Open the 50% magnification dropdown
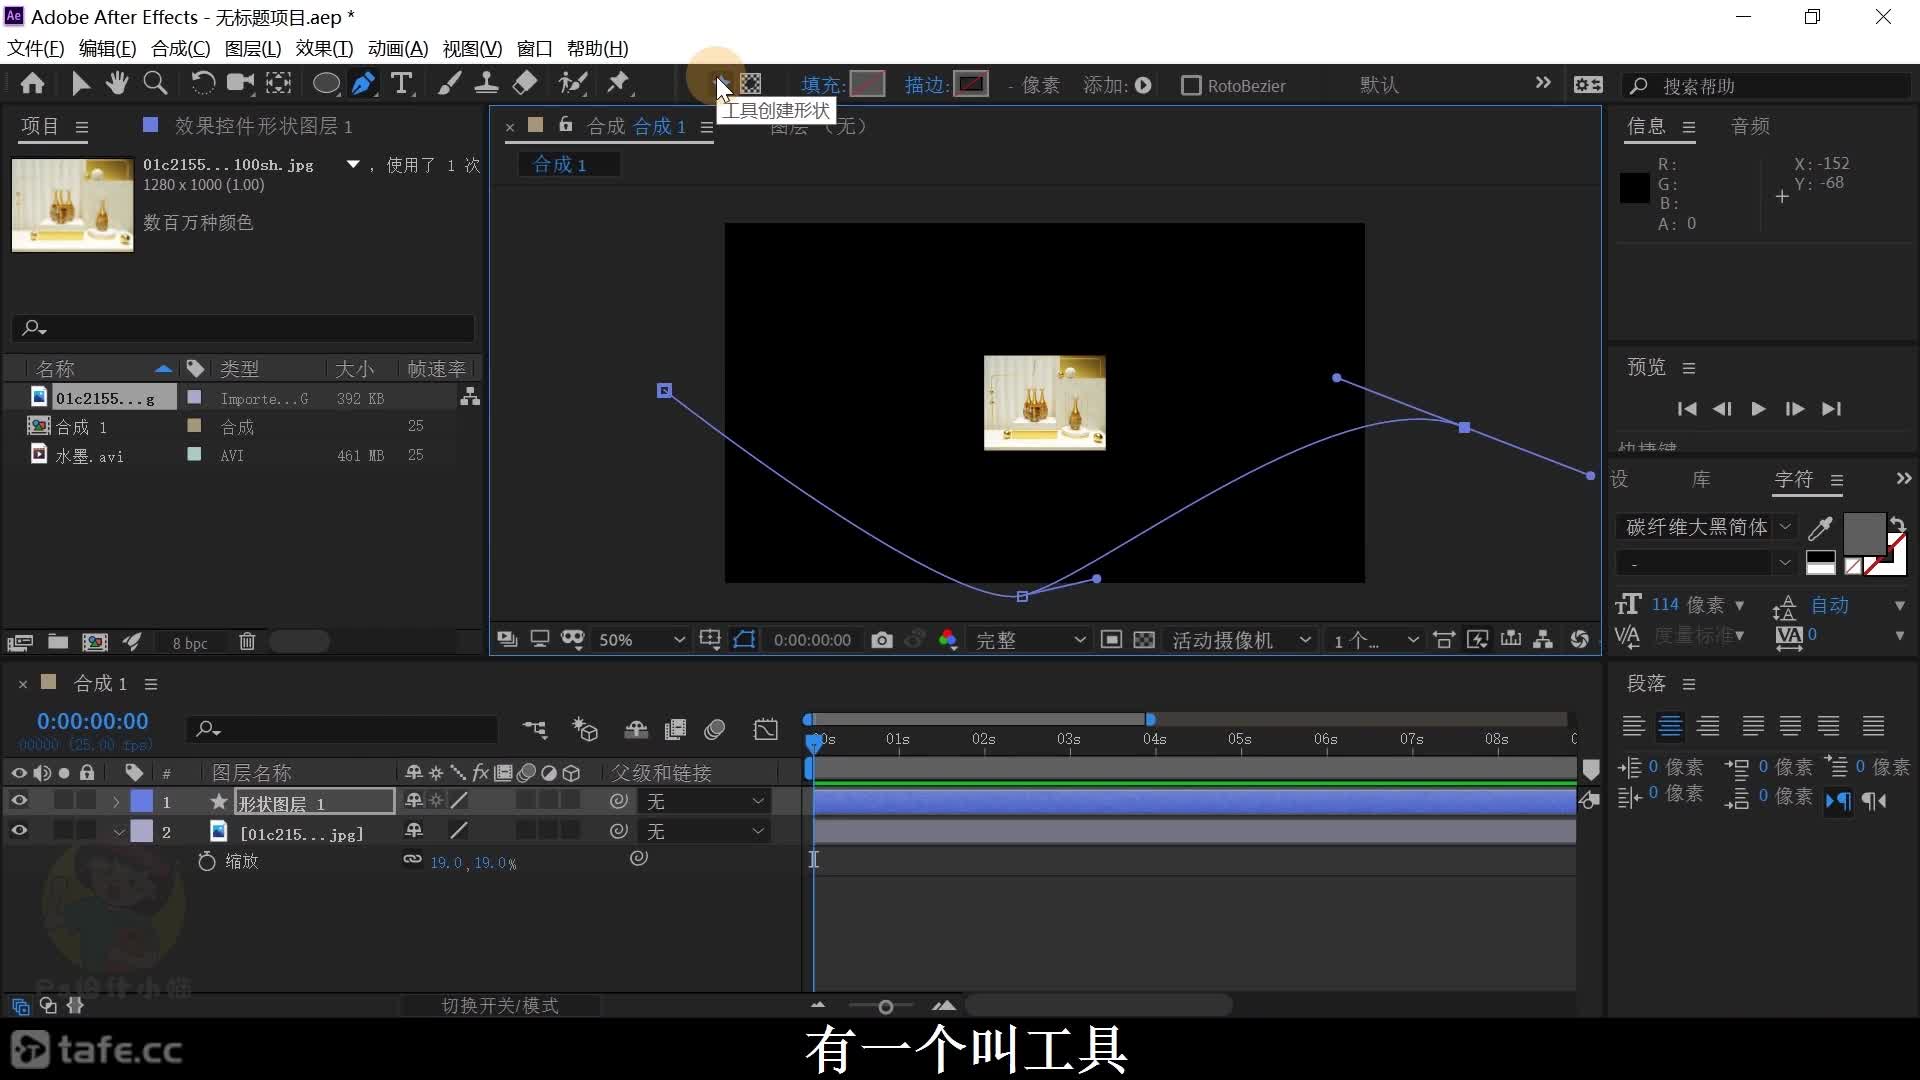This screenshot has height=1080, width=1920. pyautogui.click(x=641, y=640)
